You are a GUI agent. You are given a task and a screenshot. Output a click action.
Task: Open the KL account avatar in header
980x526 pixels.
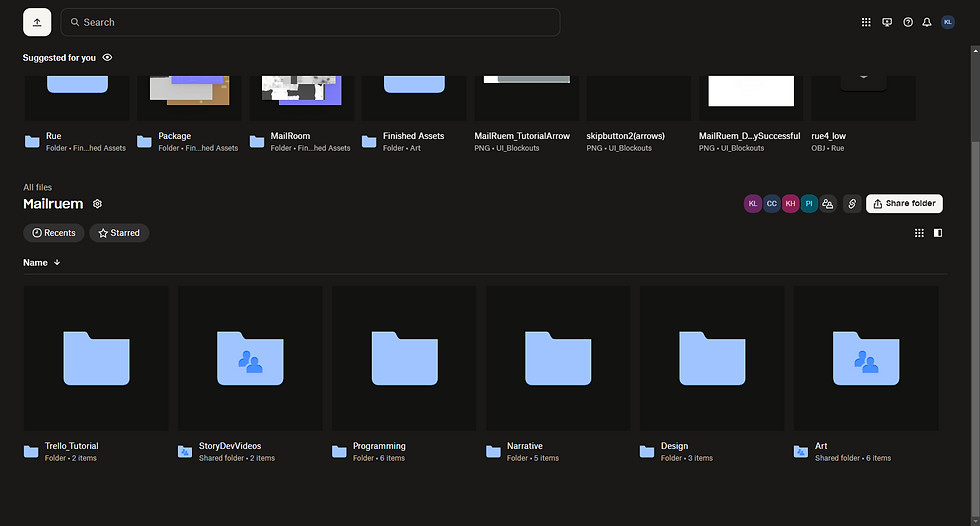point(948,22)
